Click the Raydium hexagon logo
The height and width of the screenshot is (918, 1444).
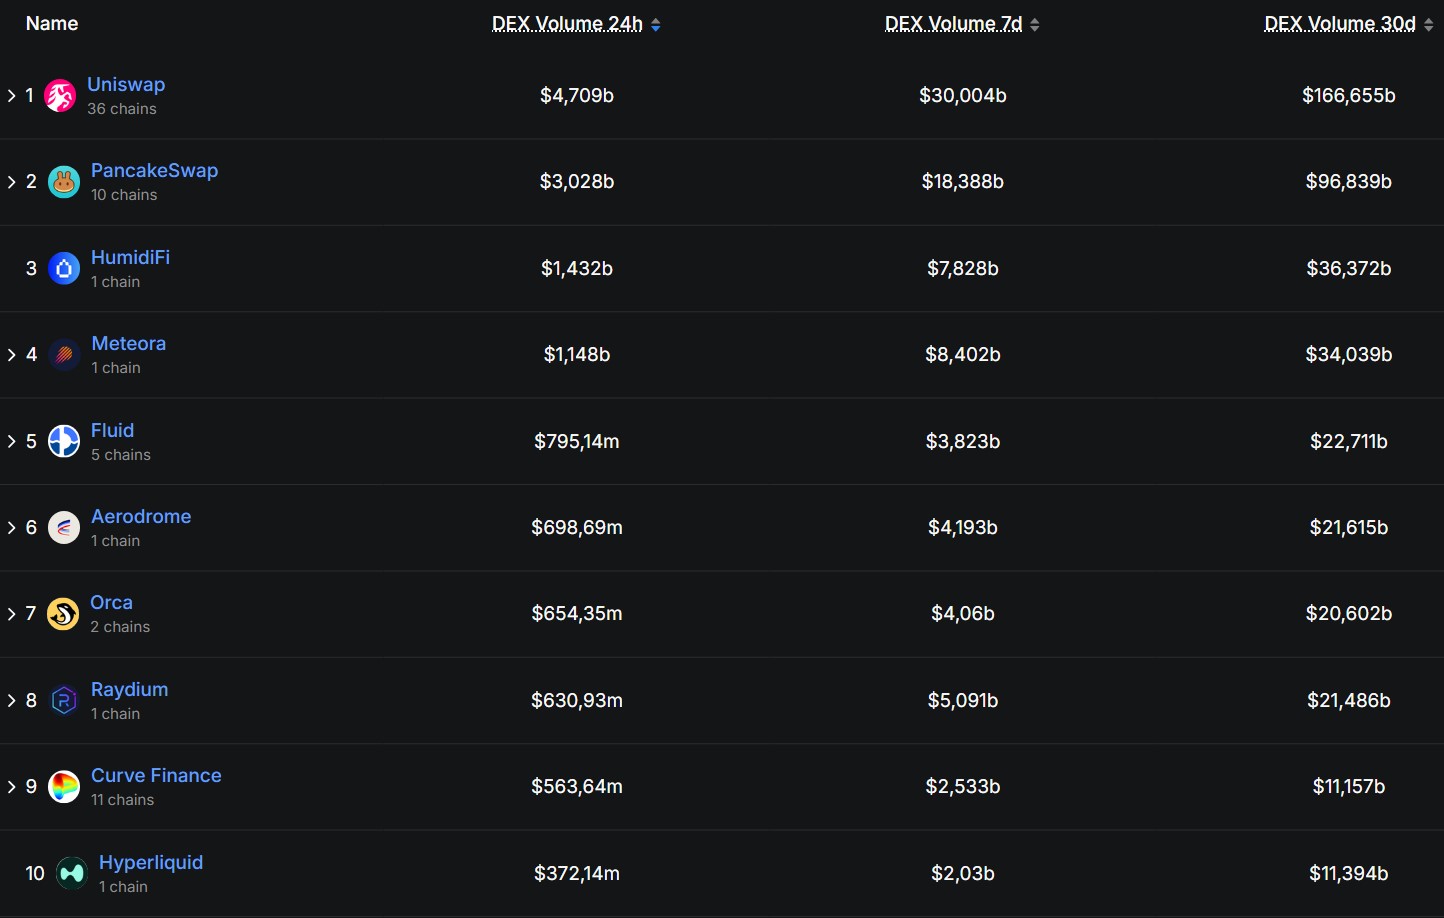(x=62, y=700)
